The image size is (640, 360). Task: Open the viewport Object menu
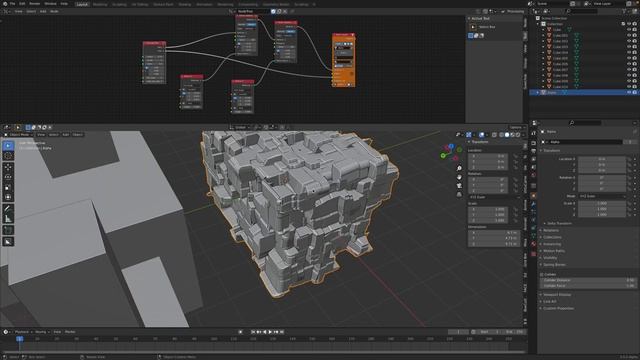tap(78, 135)
